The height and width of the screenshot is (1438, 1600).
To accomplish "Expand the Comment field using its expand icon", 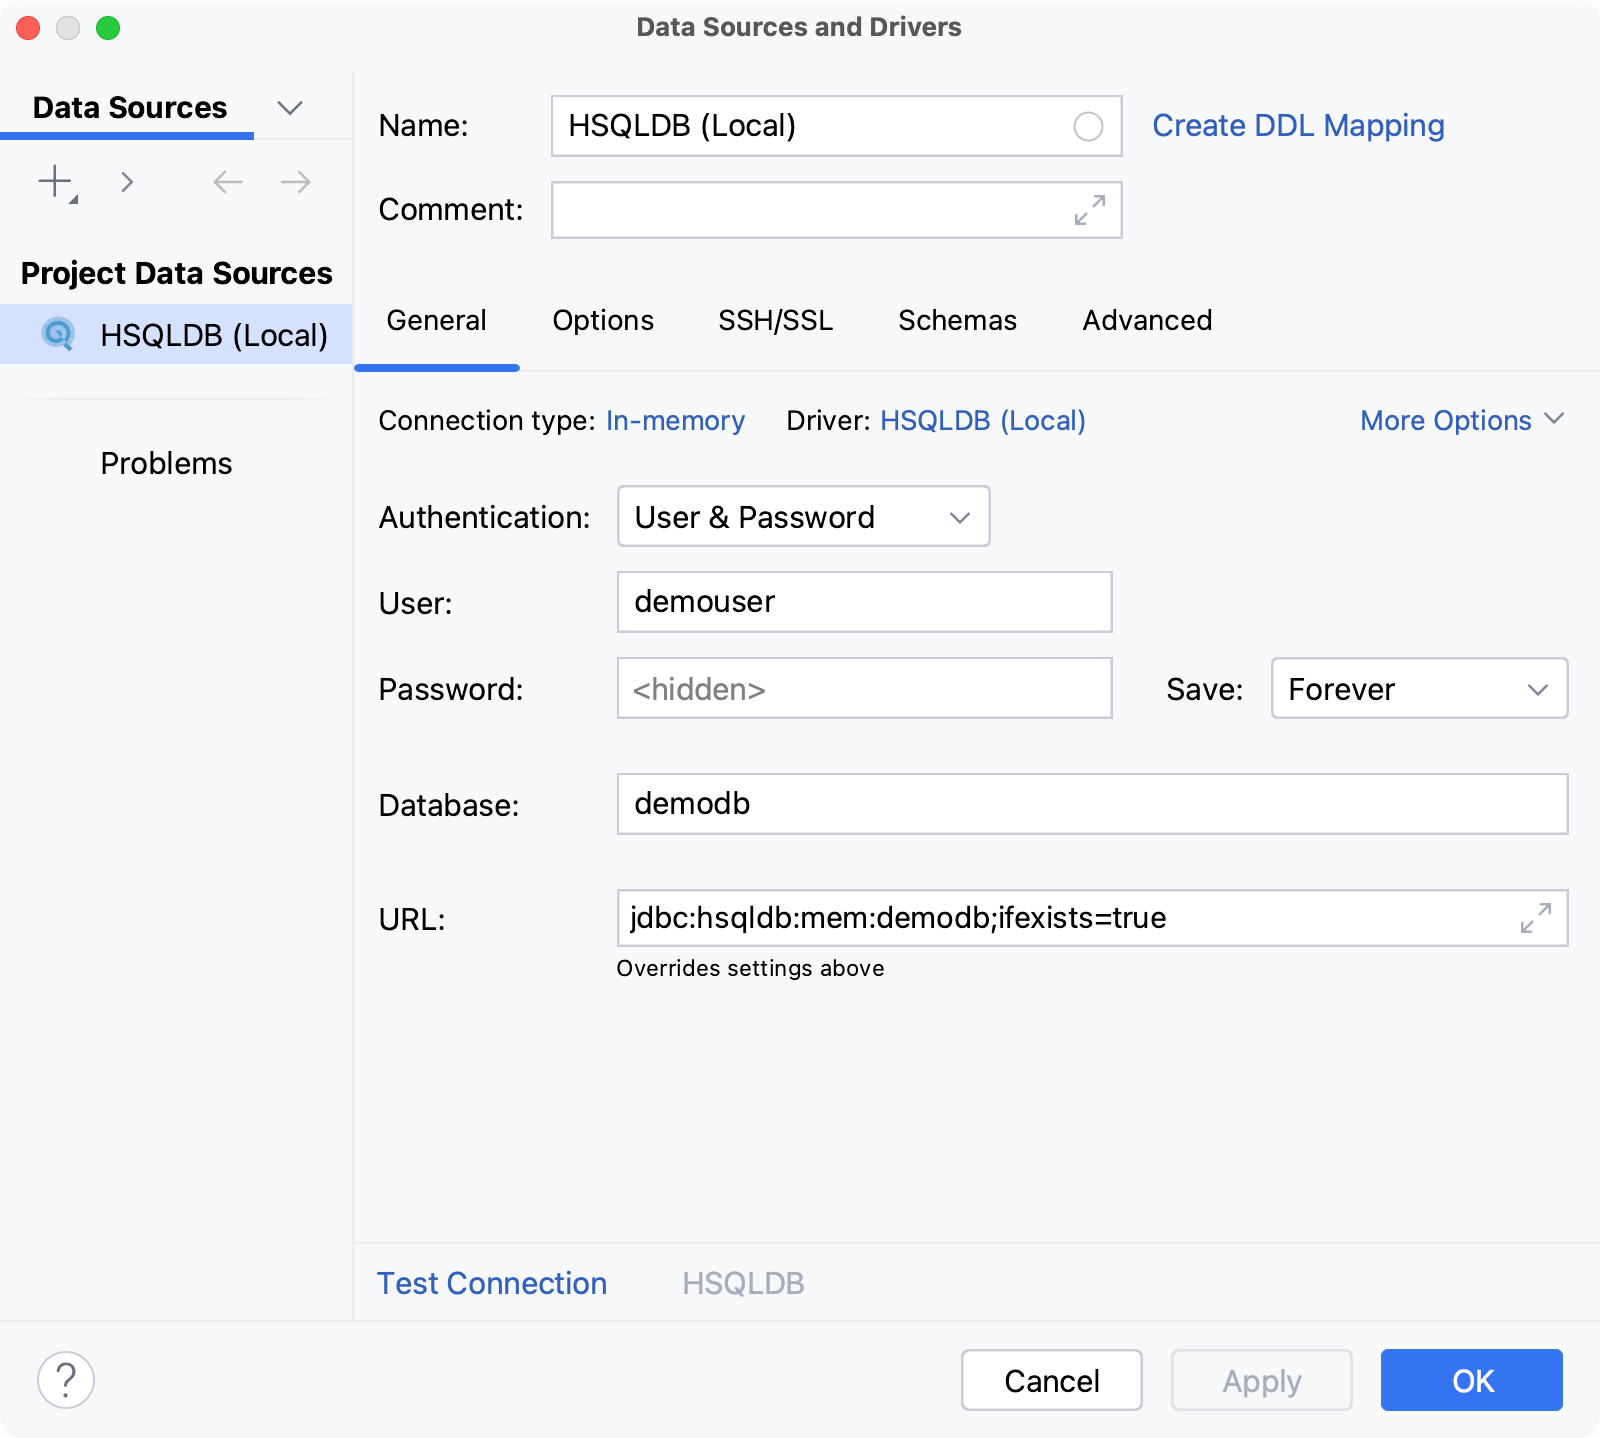I will point(1090,210).
